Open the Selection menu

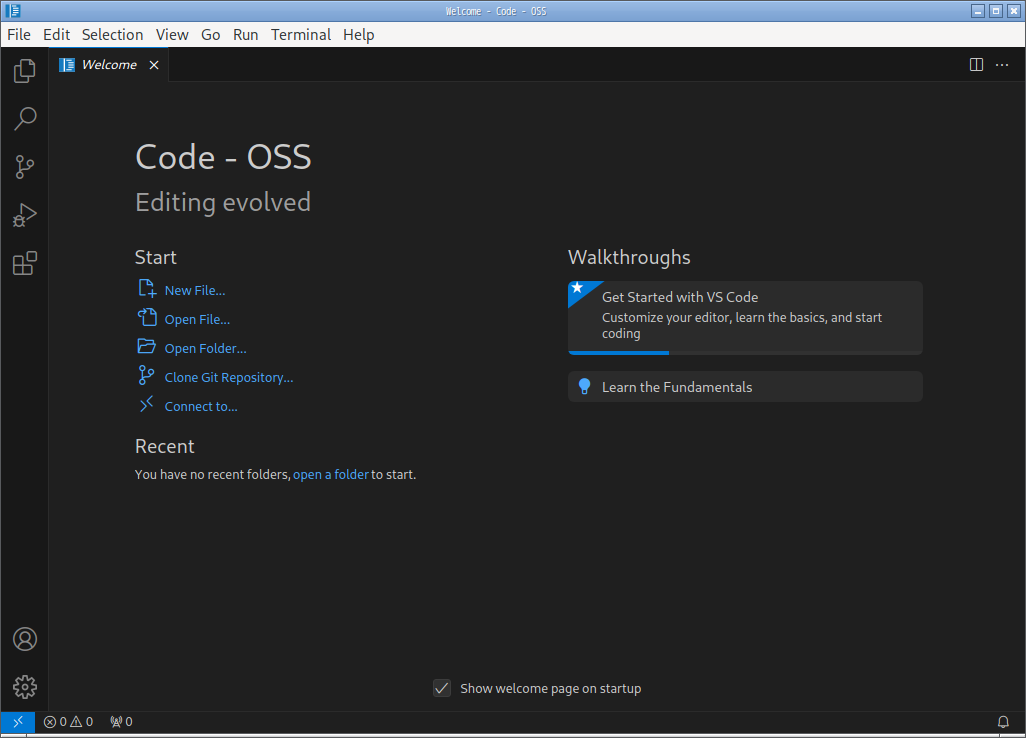coord(113,35)
